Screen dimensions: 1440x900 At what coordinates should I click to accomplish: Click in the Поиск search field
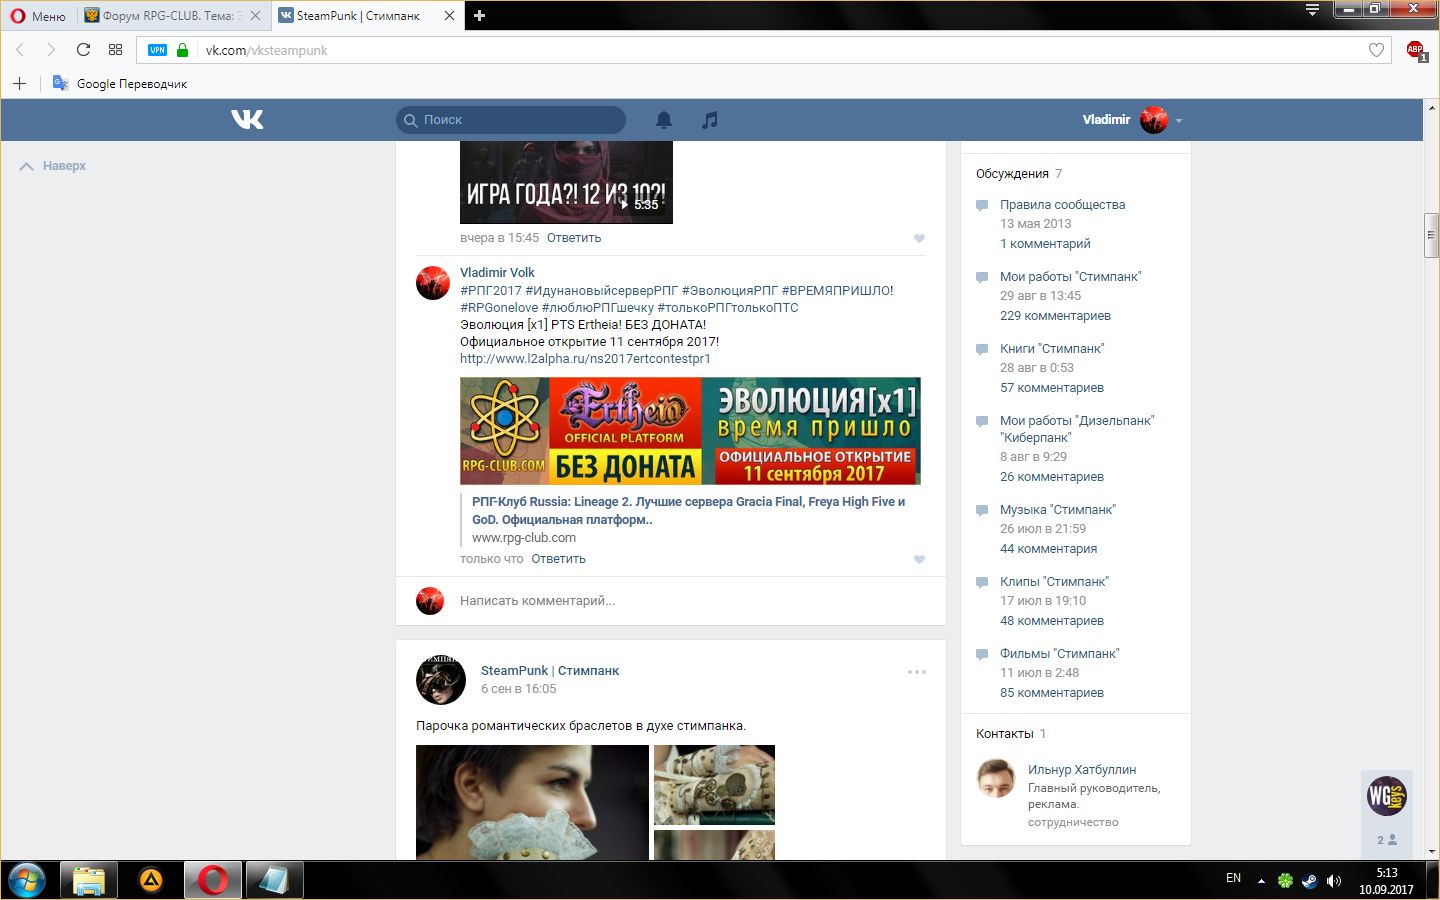[511, 120]
